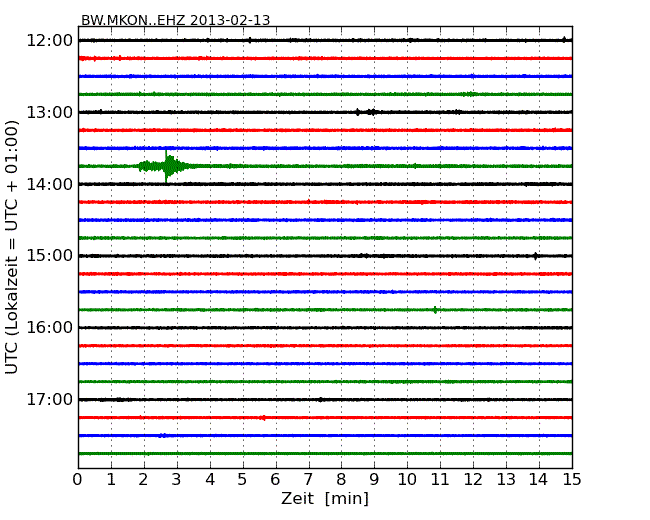Select the 13:00 time label

pos(50,112)
